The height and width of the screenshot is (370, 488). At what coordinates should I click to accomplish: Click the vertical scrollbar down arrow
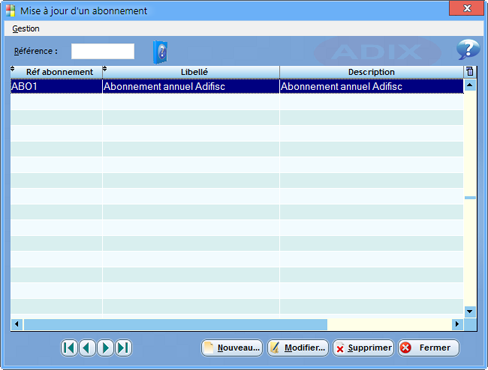[x=470, y=311]
